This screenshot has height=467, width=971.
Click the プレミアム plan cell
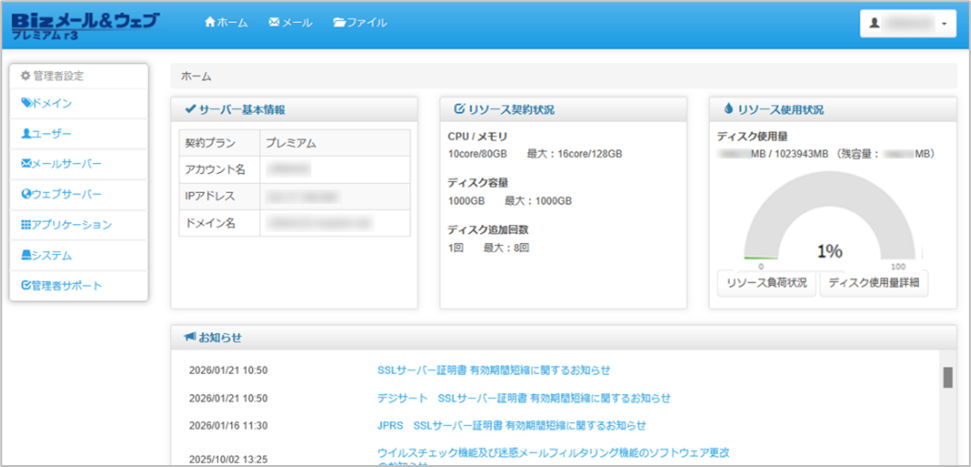click(335, 142)
